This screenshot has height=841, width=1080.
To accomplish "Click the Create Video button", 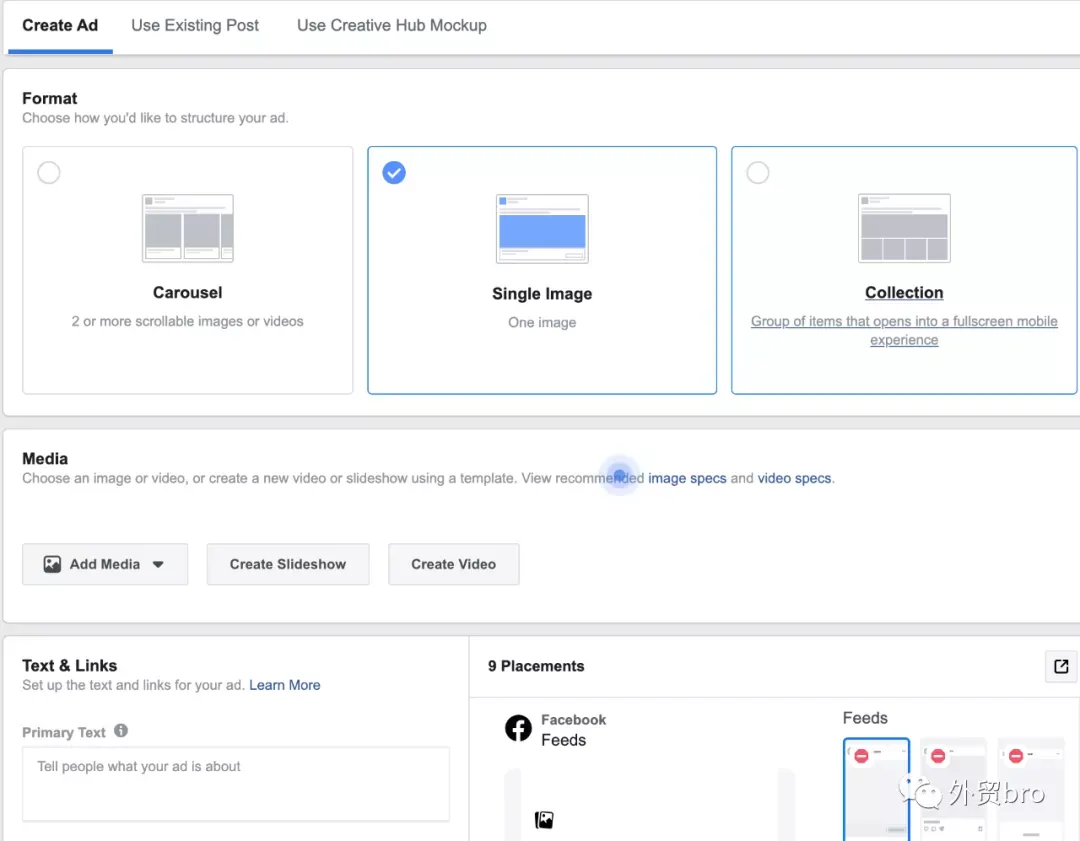I will (x=453, y=564).
